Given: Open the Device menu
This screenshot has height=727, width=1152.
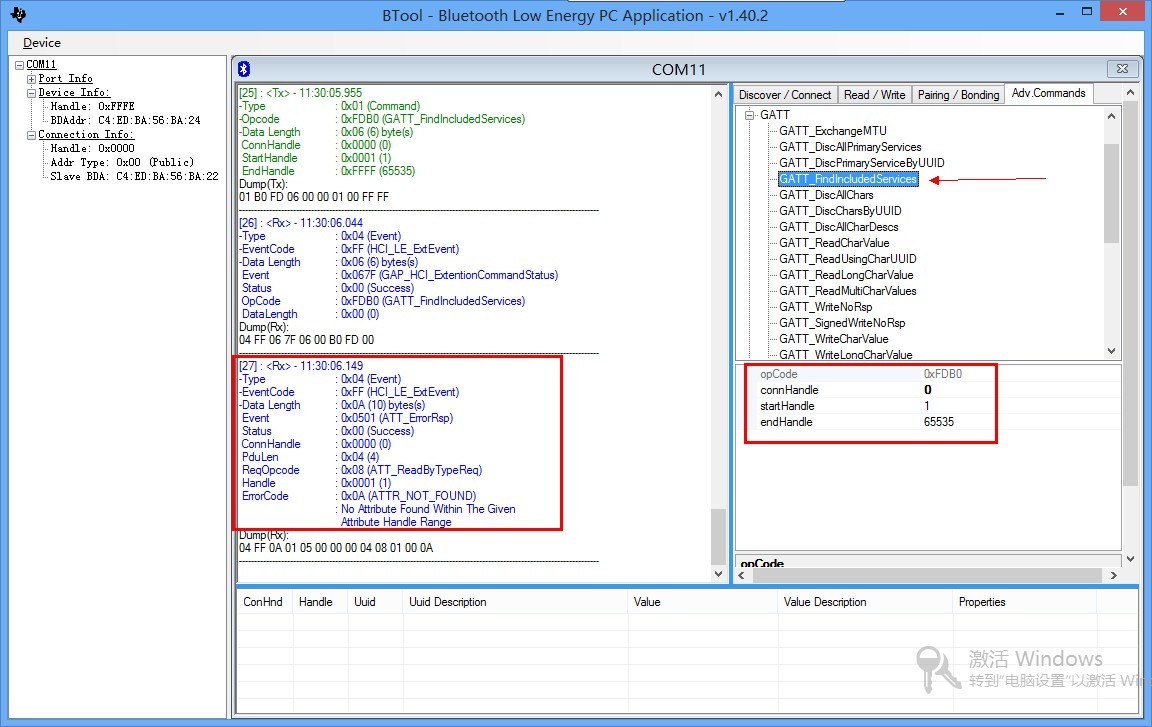Looking at the screenshot, I should pyautogui.click(x=42, y=43).
